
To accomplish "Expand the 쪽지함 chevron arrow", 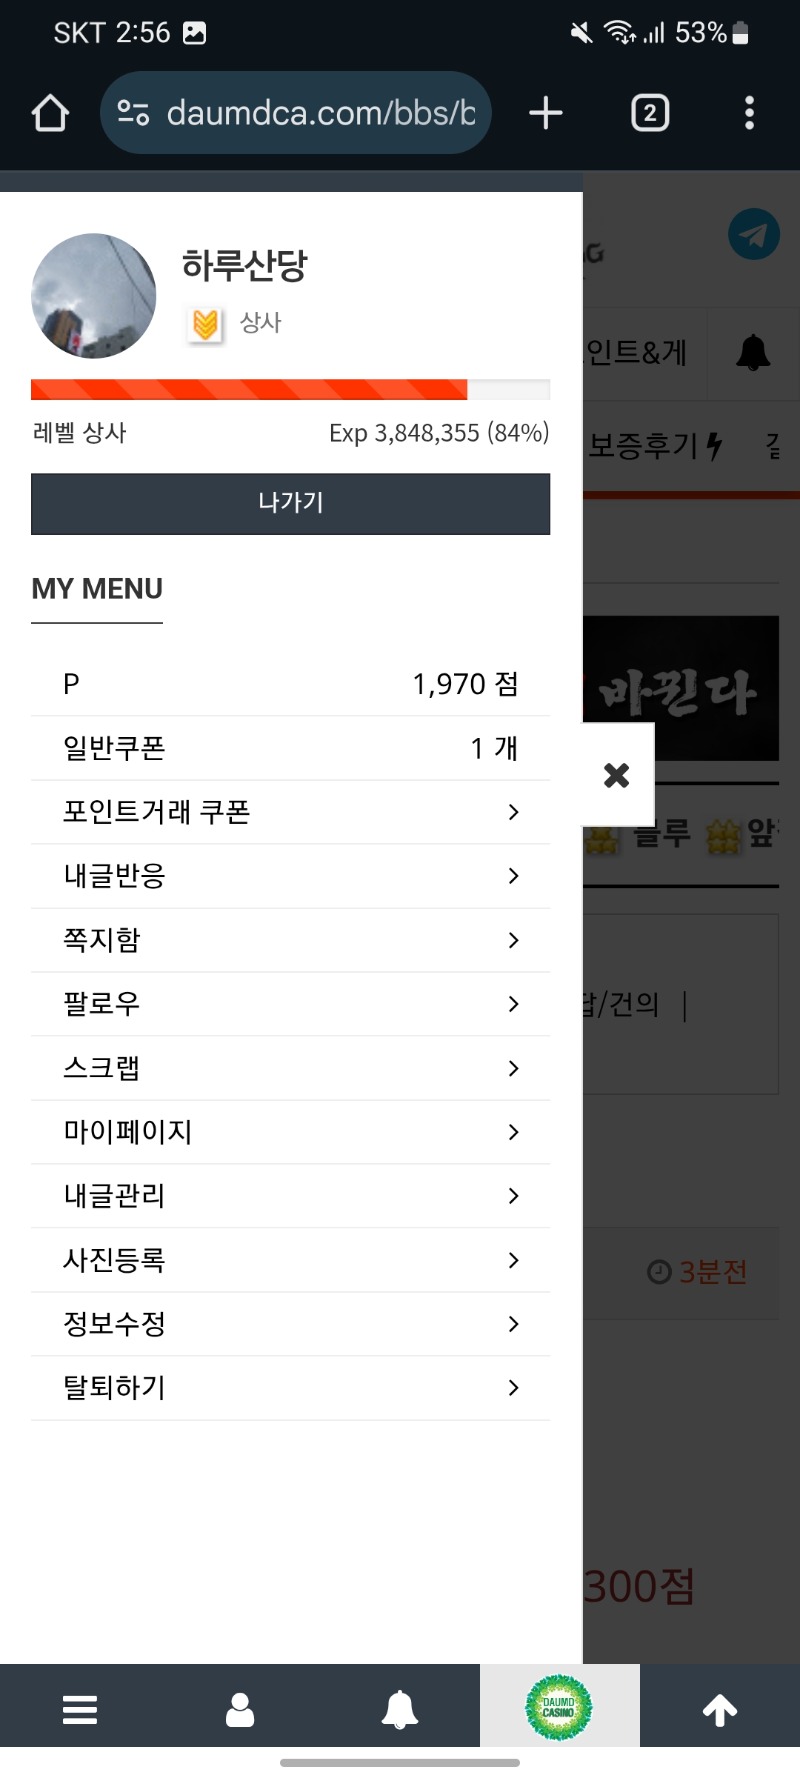I will [513, 940].
